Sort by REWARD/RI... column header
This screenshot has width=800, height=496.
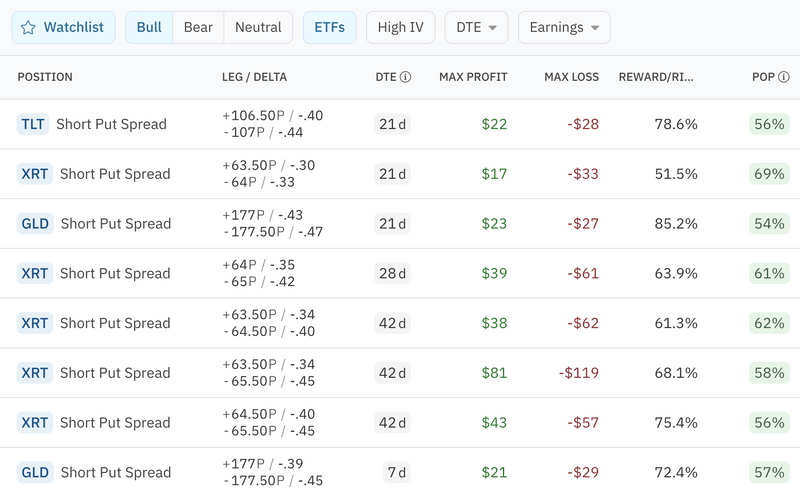(656, 77)
